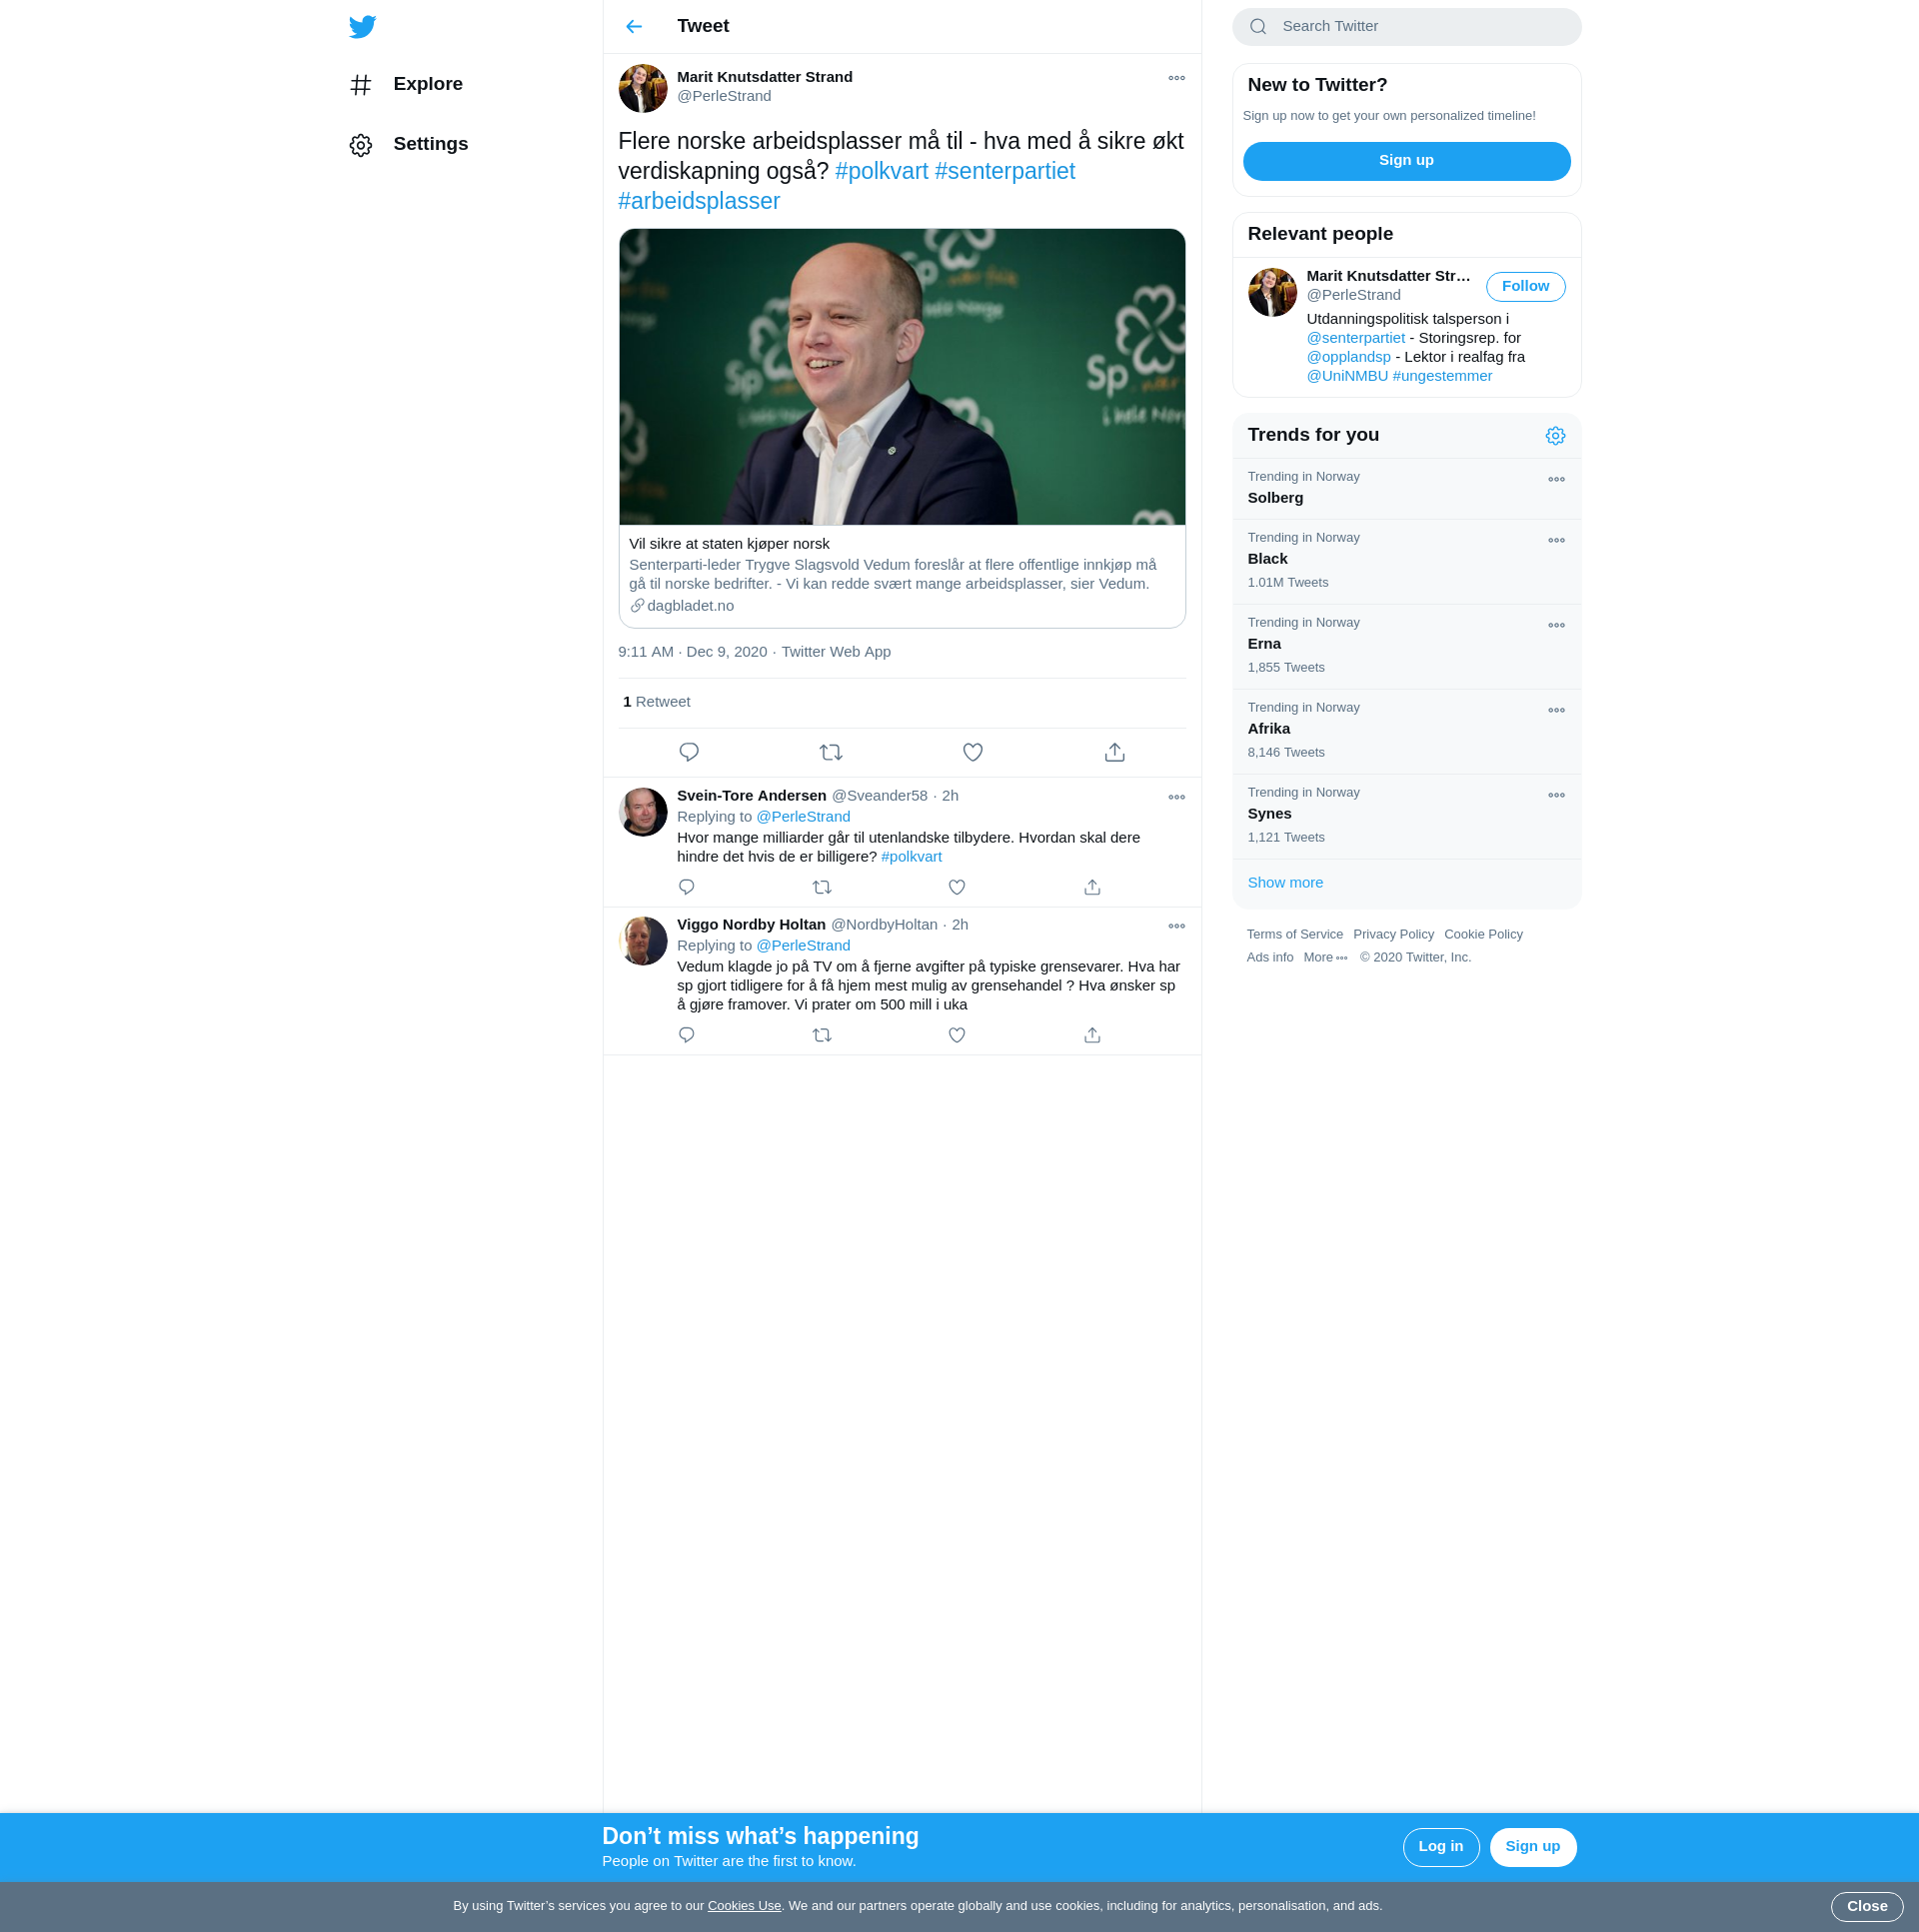The height and width of the screenshot is (1932, 1919).
Task: Open the dagbladet.no article image
Action: tap(901, 377)
